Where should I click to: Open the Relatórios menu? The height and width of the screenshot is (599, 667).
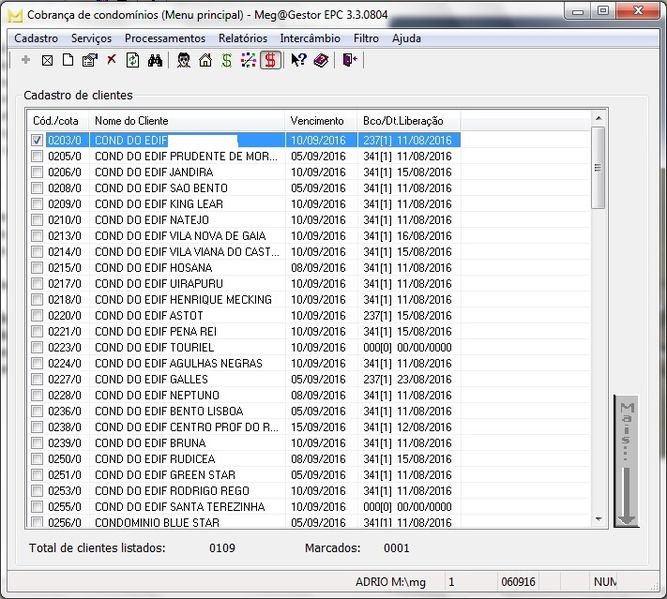tap(242, 38)
